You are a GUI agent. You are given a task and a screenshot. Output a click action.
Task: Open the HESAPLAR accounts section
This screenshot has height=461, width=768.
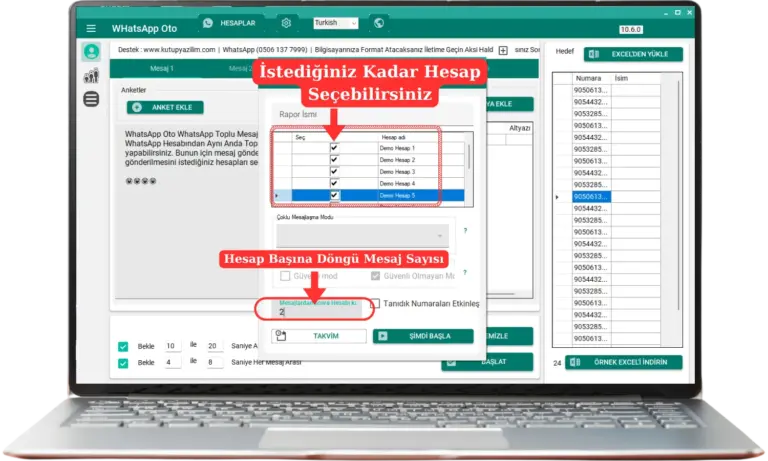pos(230,23)
